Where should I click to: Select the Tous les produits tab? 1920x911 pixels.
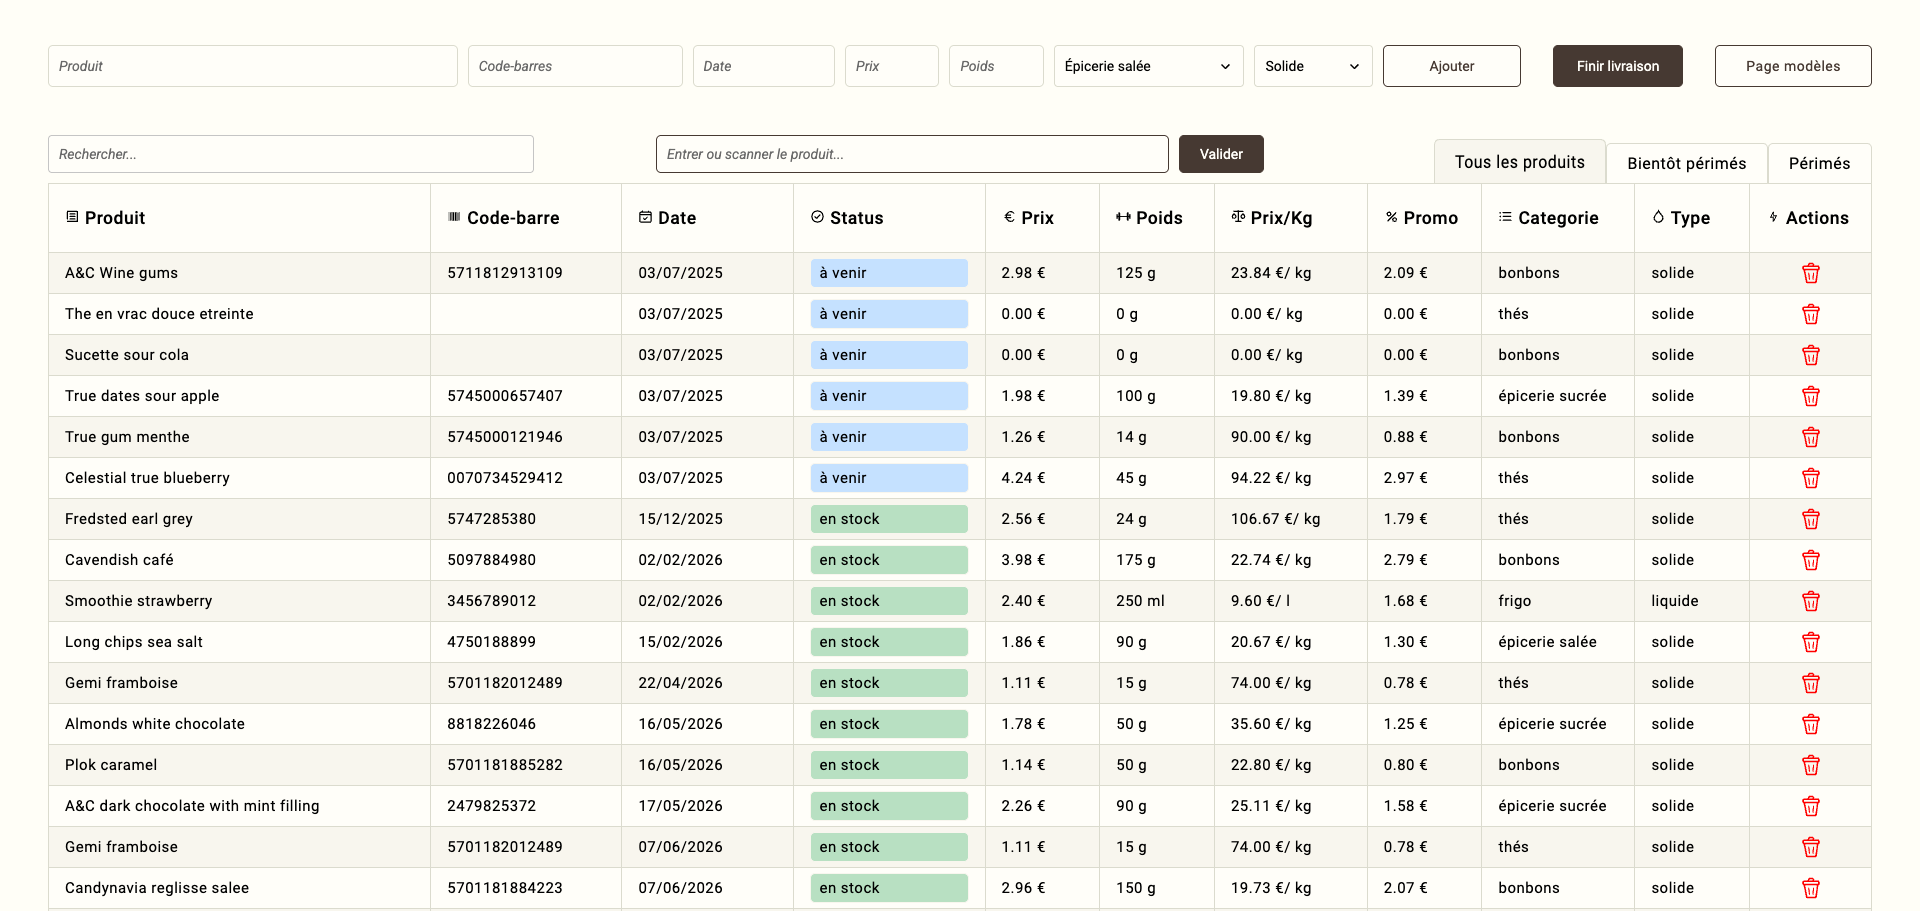tap(1519, 162)
